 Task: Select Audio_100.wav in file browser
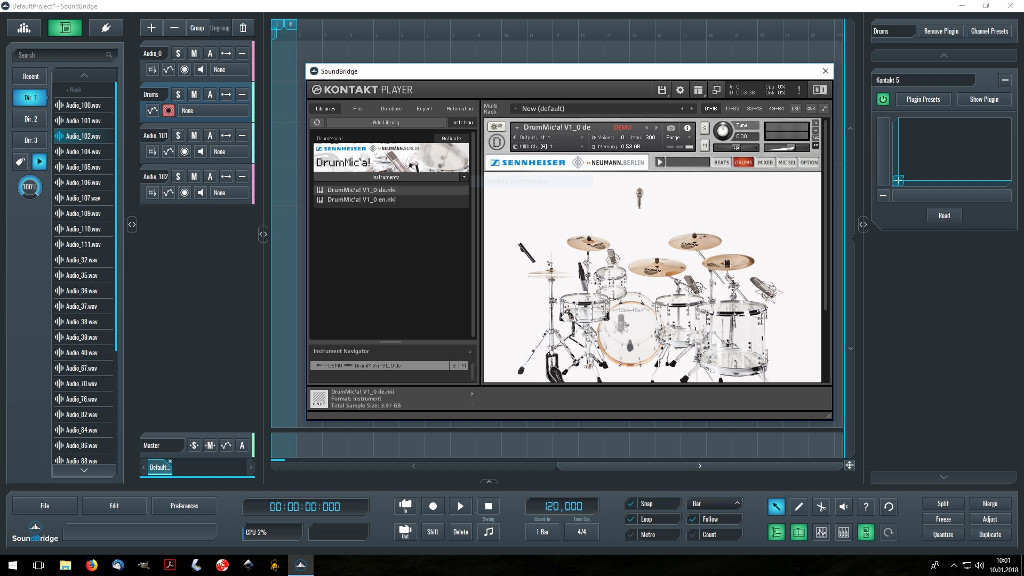point(84,105)
